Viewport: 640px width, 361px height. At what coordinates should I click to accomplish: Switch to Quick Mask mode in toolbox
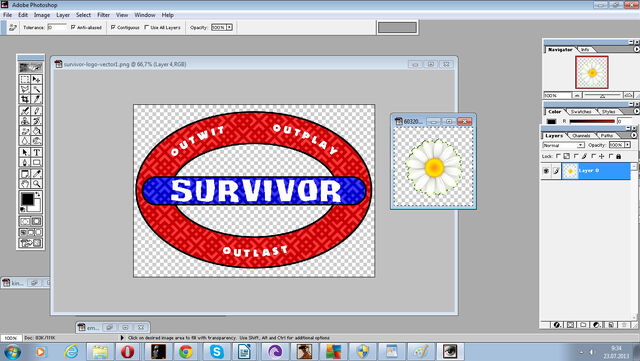[36, 221]
